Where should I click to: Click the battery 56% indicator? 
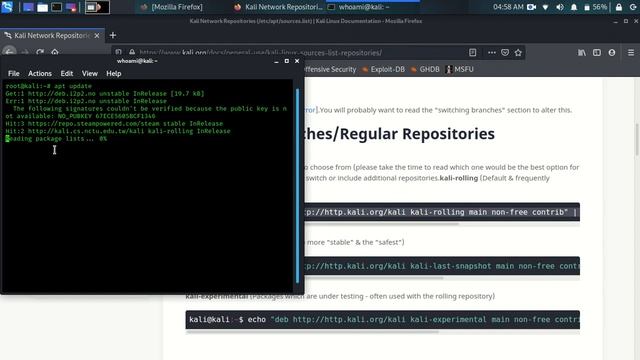596,7
